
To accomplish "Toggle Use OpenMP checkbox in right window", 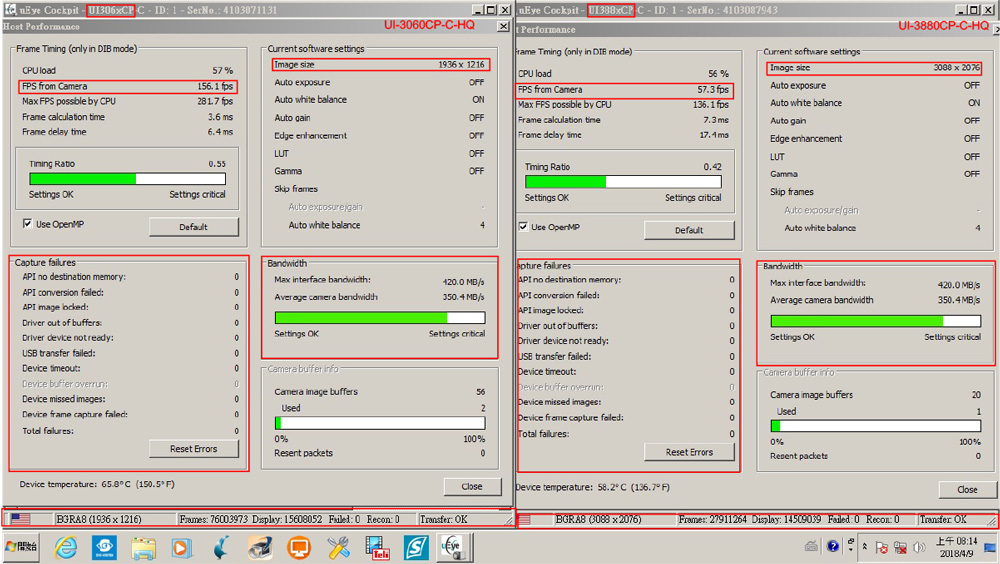I will 523,227.
